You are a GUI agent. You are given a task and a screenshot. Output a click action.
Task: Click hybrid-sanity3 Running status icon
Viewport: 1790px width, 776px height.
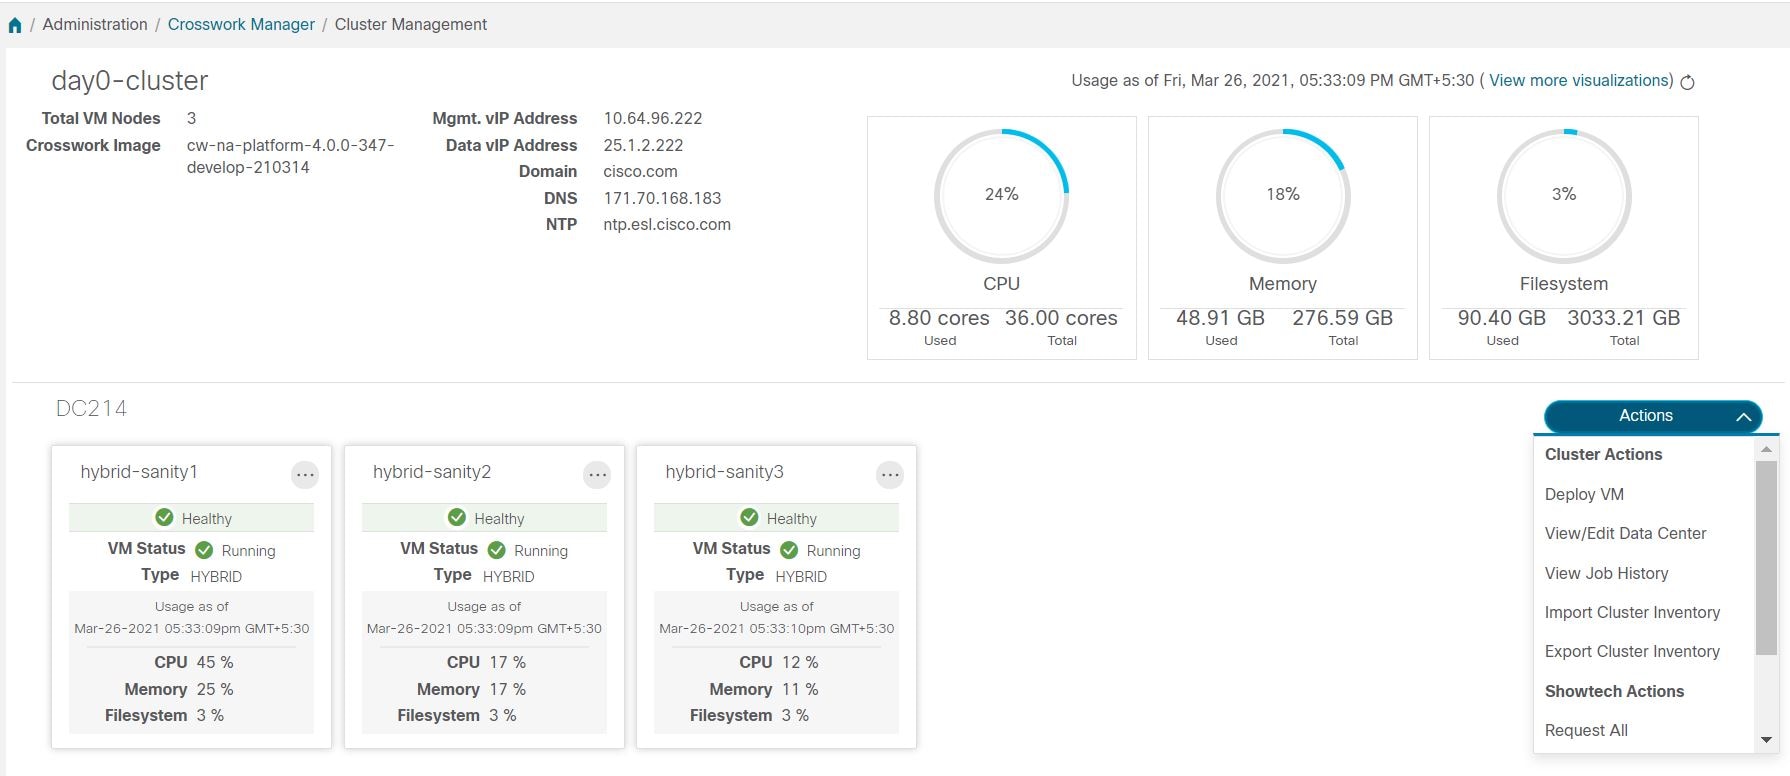tap(789, 550)
